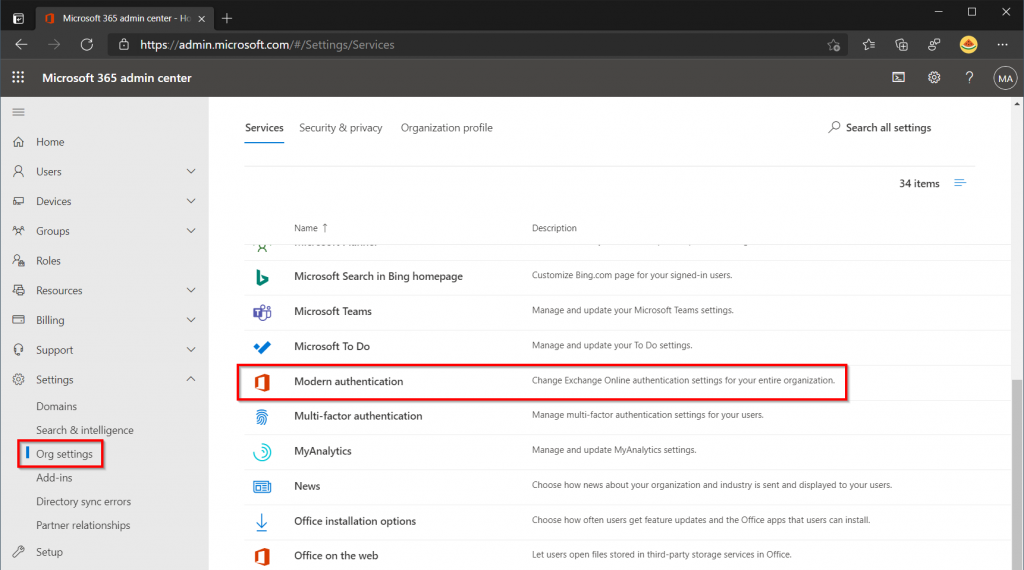Click the page vertical scrollbar thumb
This screenshot has height=570, width=1024.
tap(1017, 474)
